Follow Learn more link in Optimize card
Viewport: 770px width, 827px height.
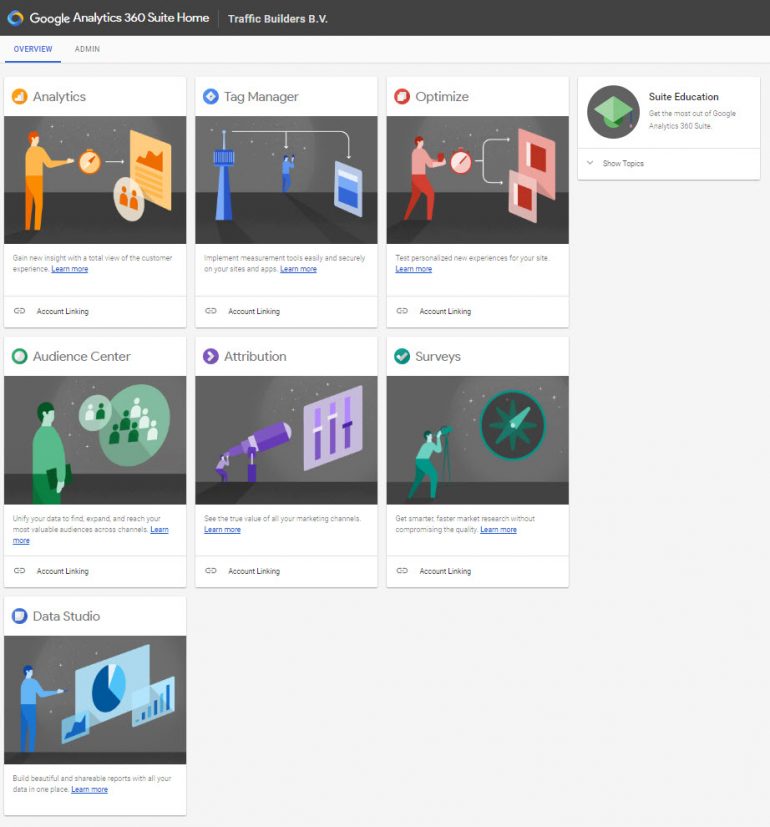pos(413,269)
